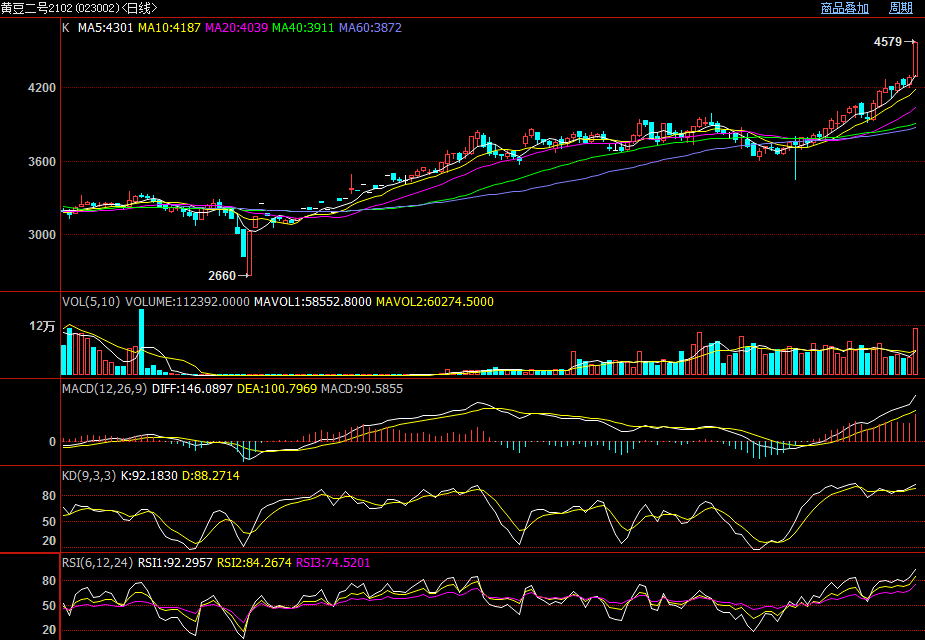Click the MACD(12,26,9) indicator name

(104, 389)
